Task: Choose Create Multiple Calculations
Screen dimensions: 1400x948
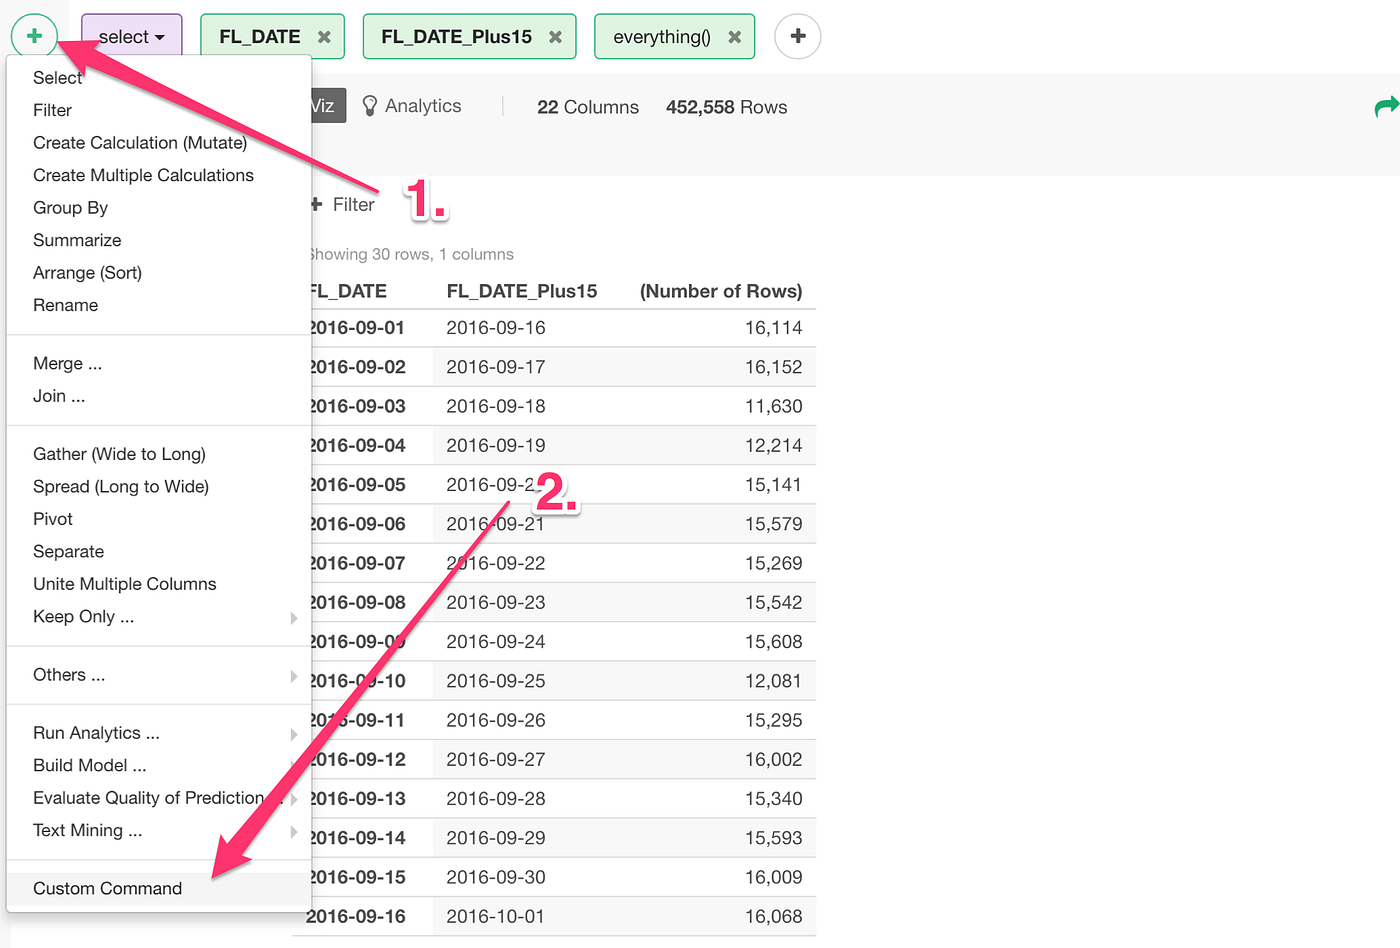Action: click(143, 175)
